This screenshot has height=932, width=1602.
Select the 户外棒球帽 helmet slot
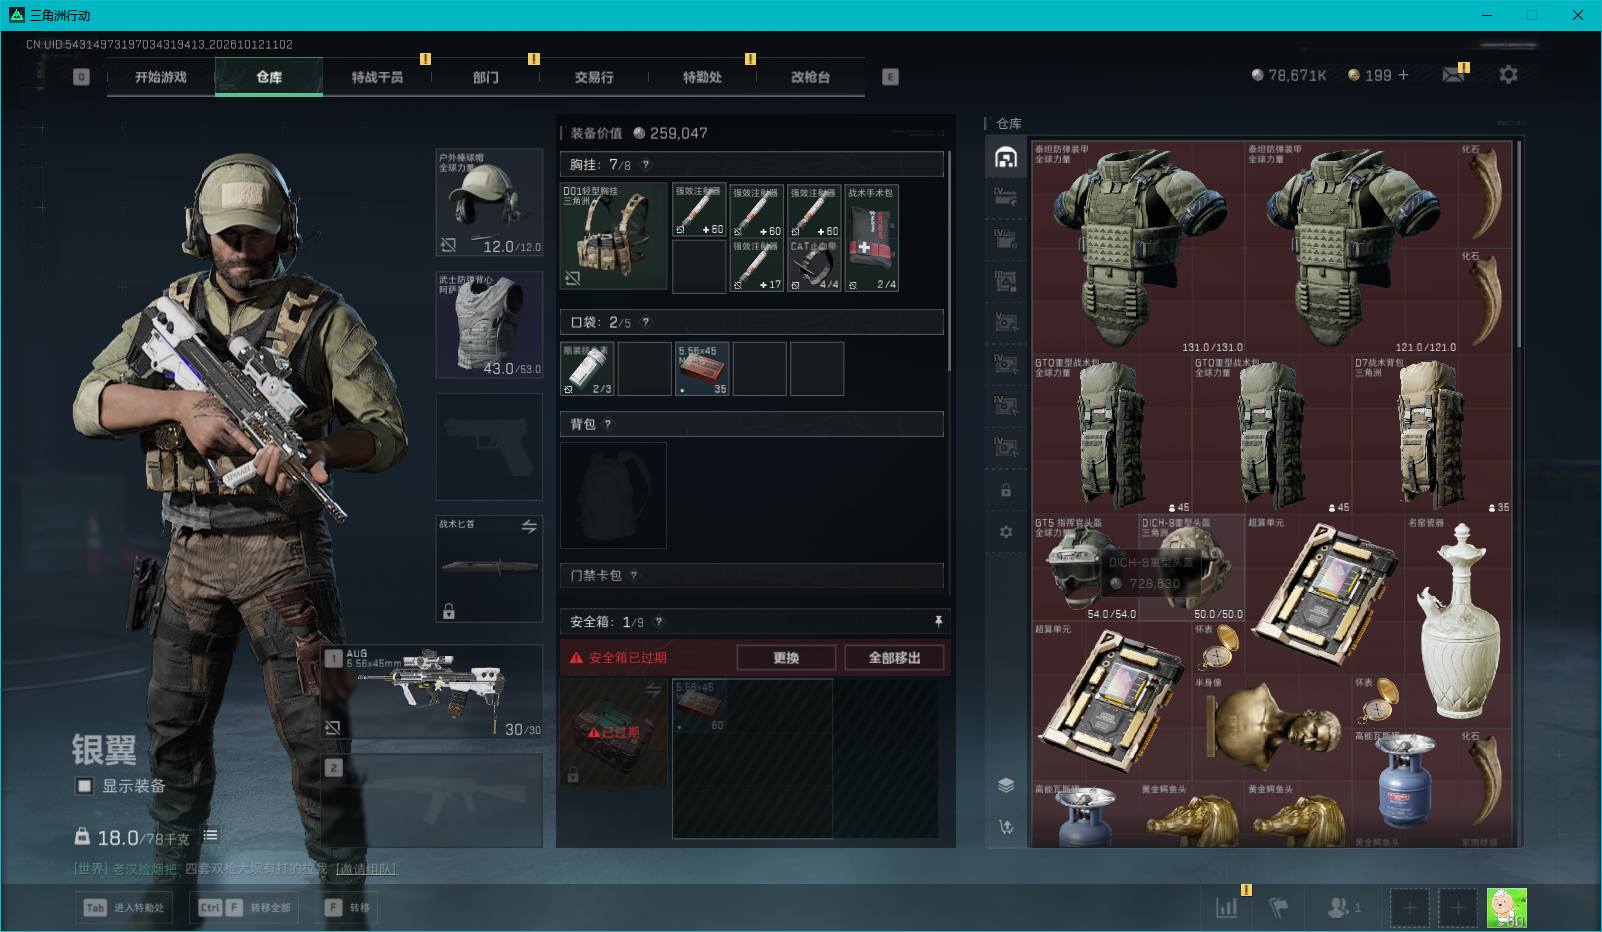tap(489, 203)
